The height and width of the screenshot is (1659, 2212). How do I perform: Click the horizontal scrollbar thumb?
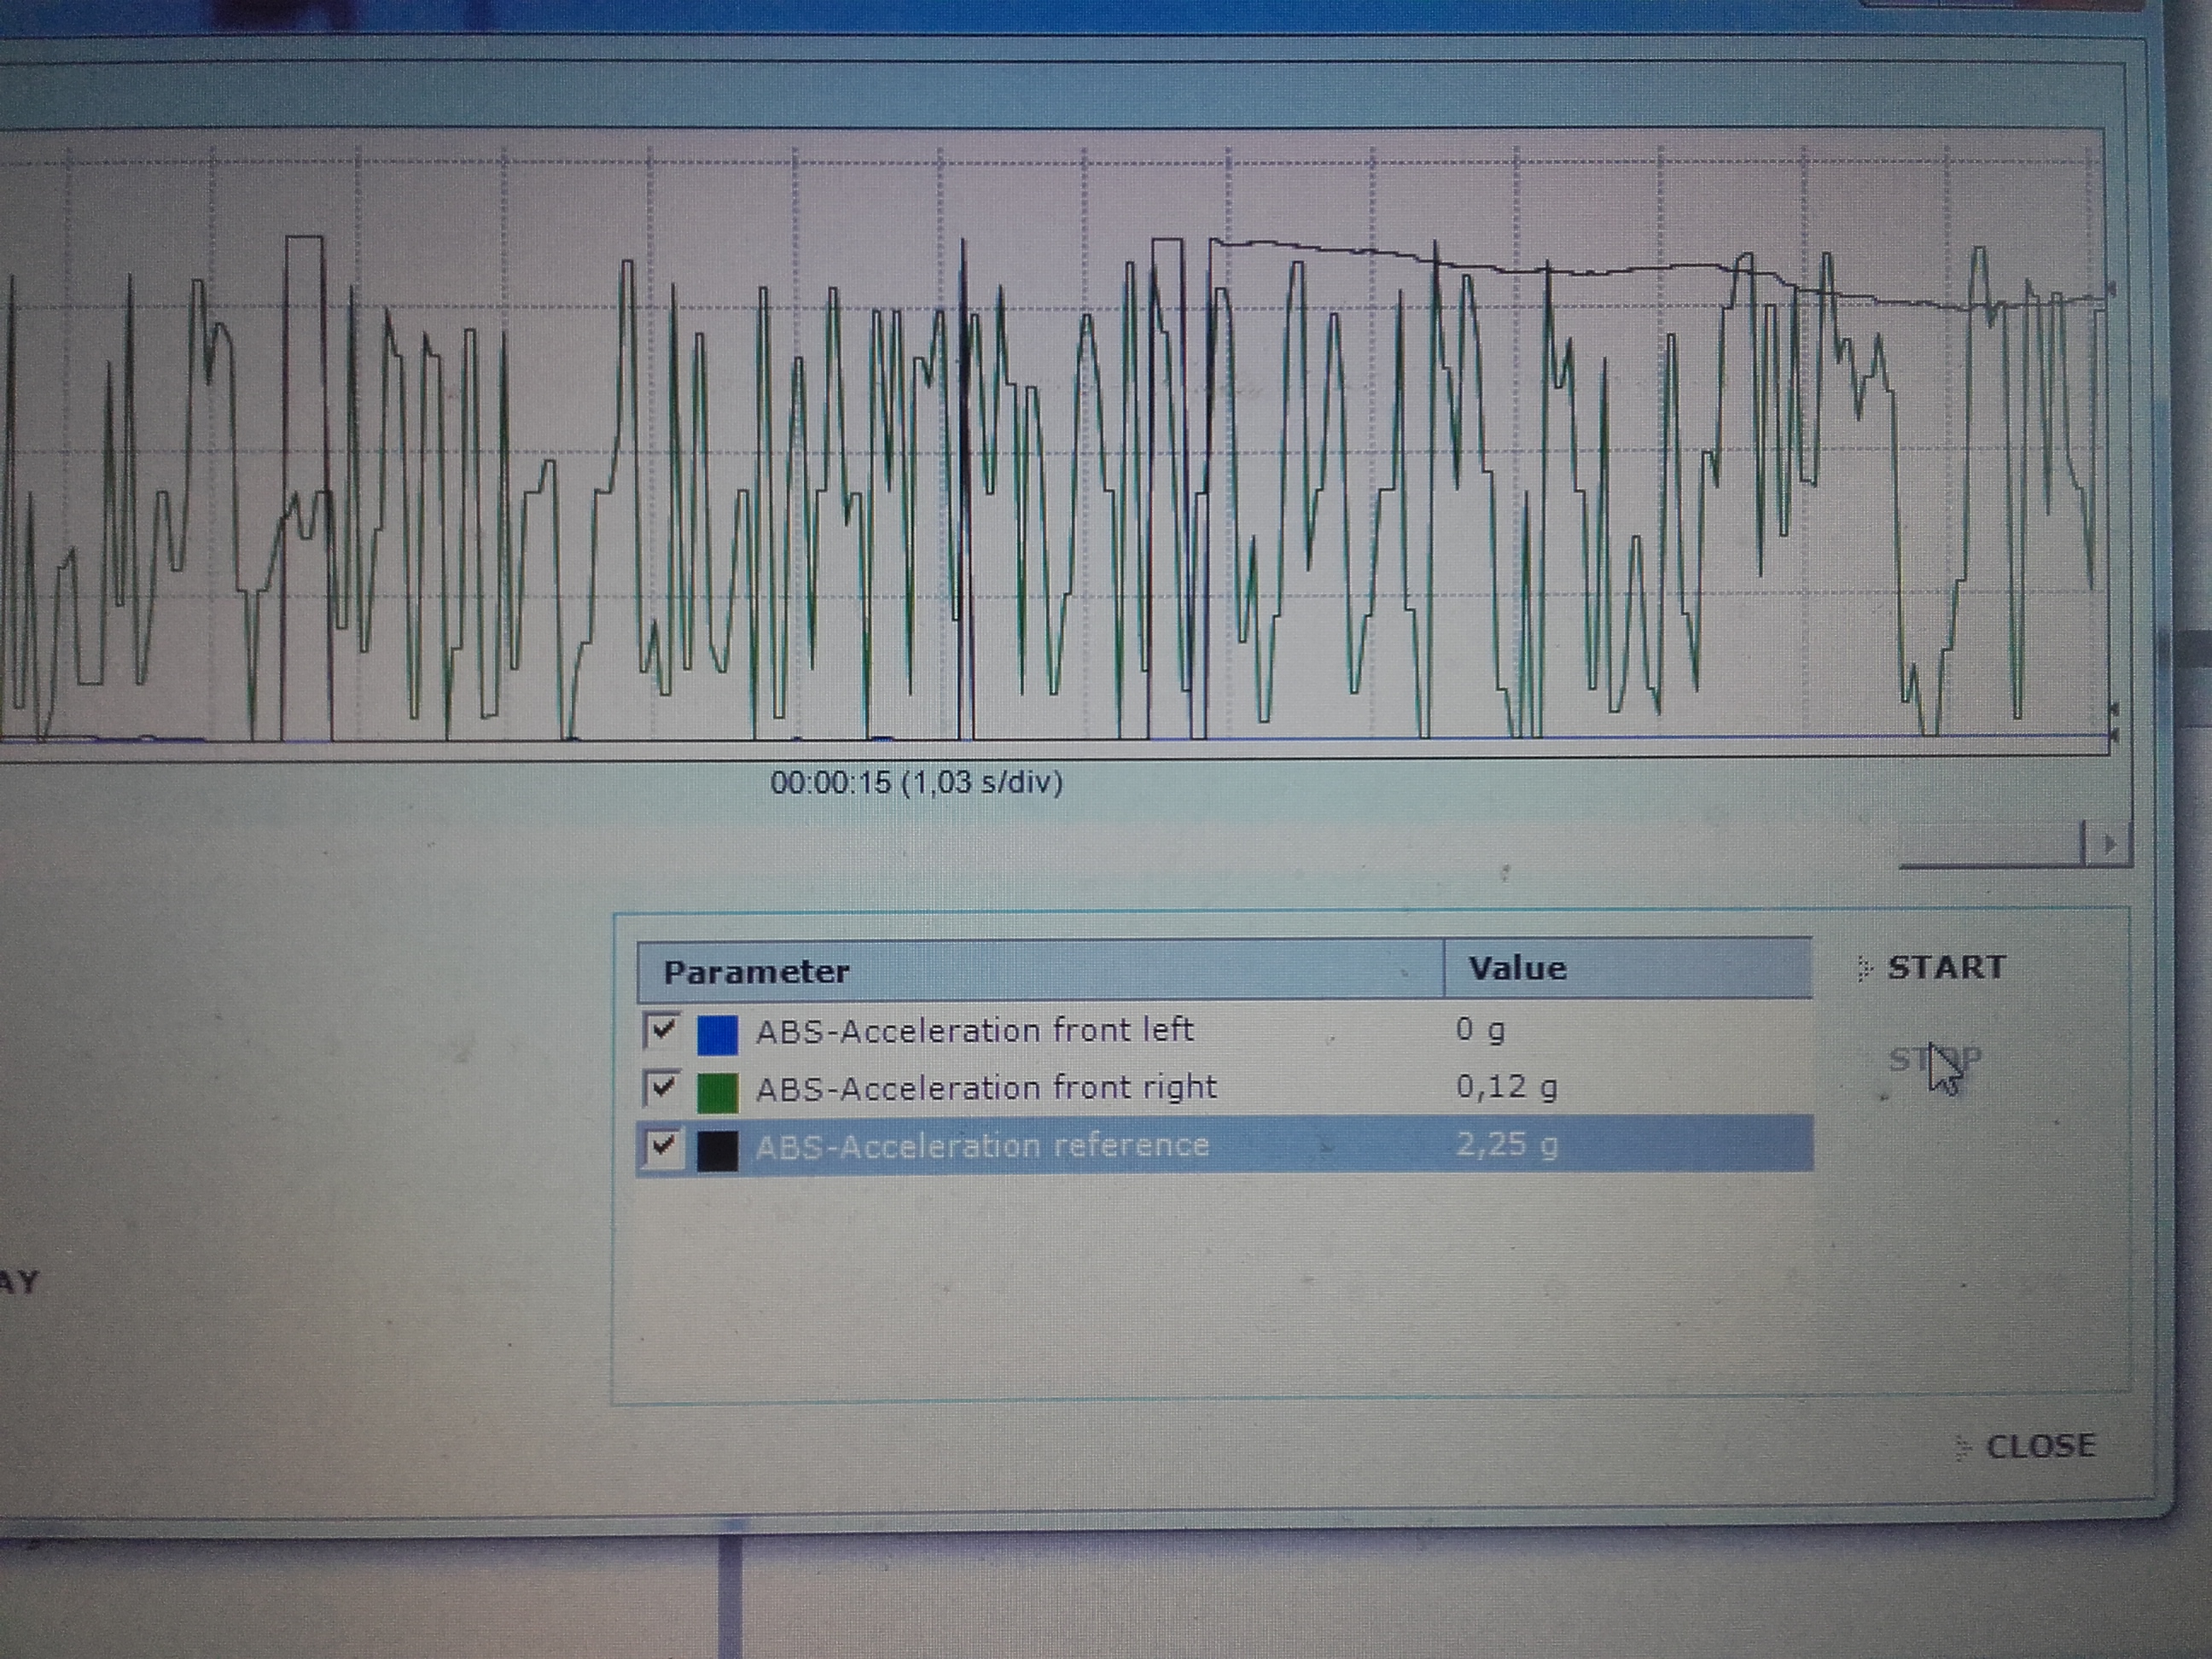(x=1990, y=847)
